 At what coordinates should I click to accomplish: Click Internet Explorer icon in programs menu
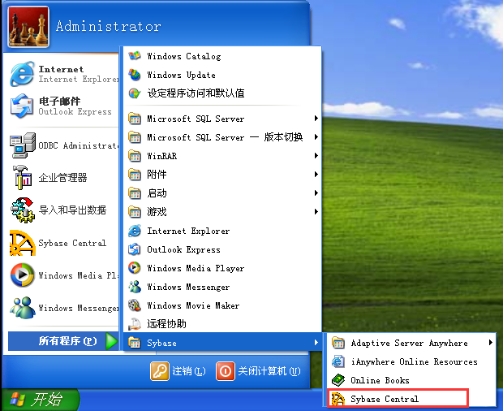135,231
